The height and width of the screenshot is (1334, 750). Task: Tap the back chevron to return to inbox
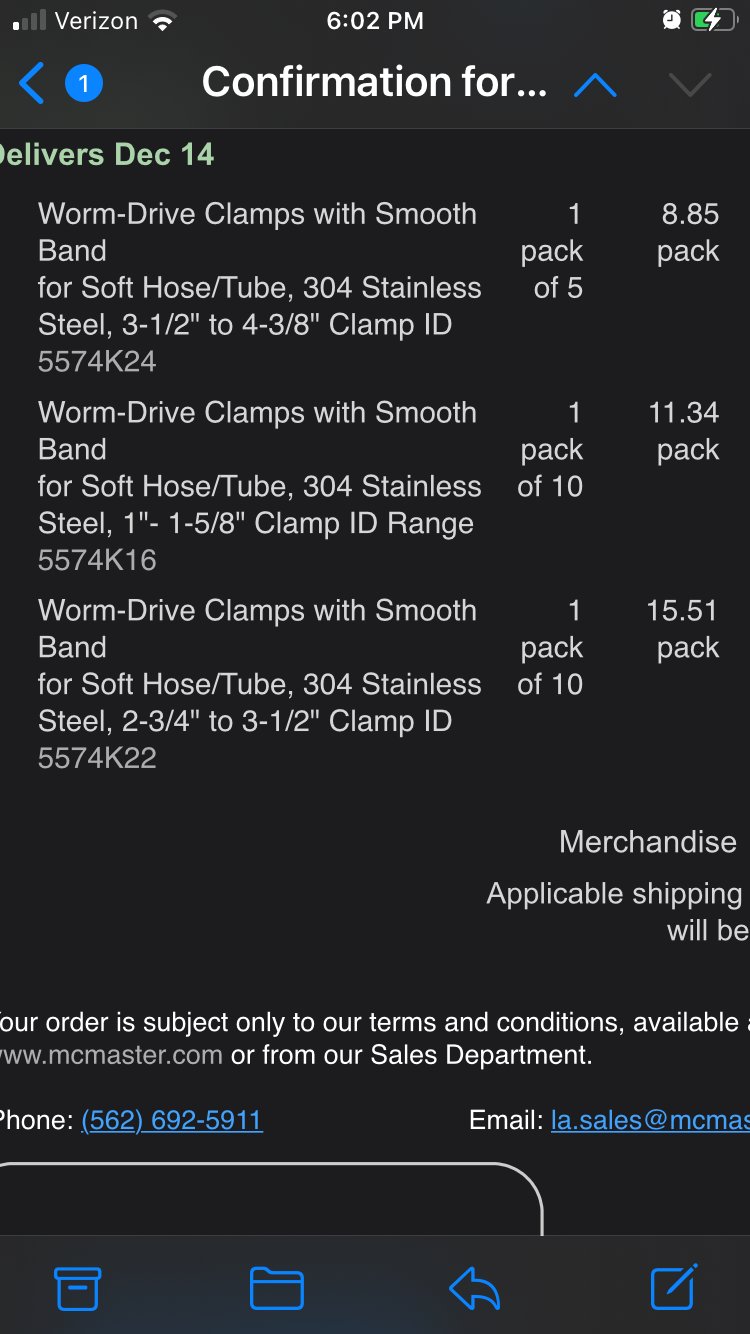coord(32,83)
